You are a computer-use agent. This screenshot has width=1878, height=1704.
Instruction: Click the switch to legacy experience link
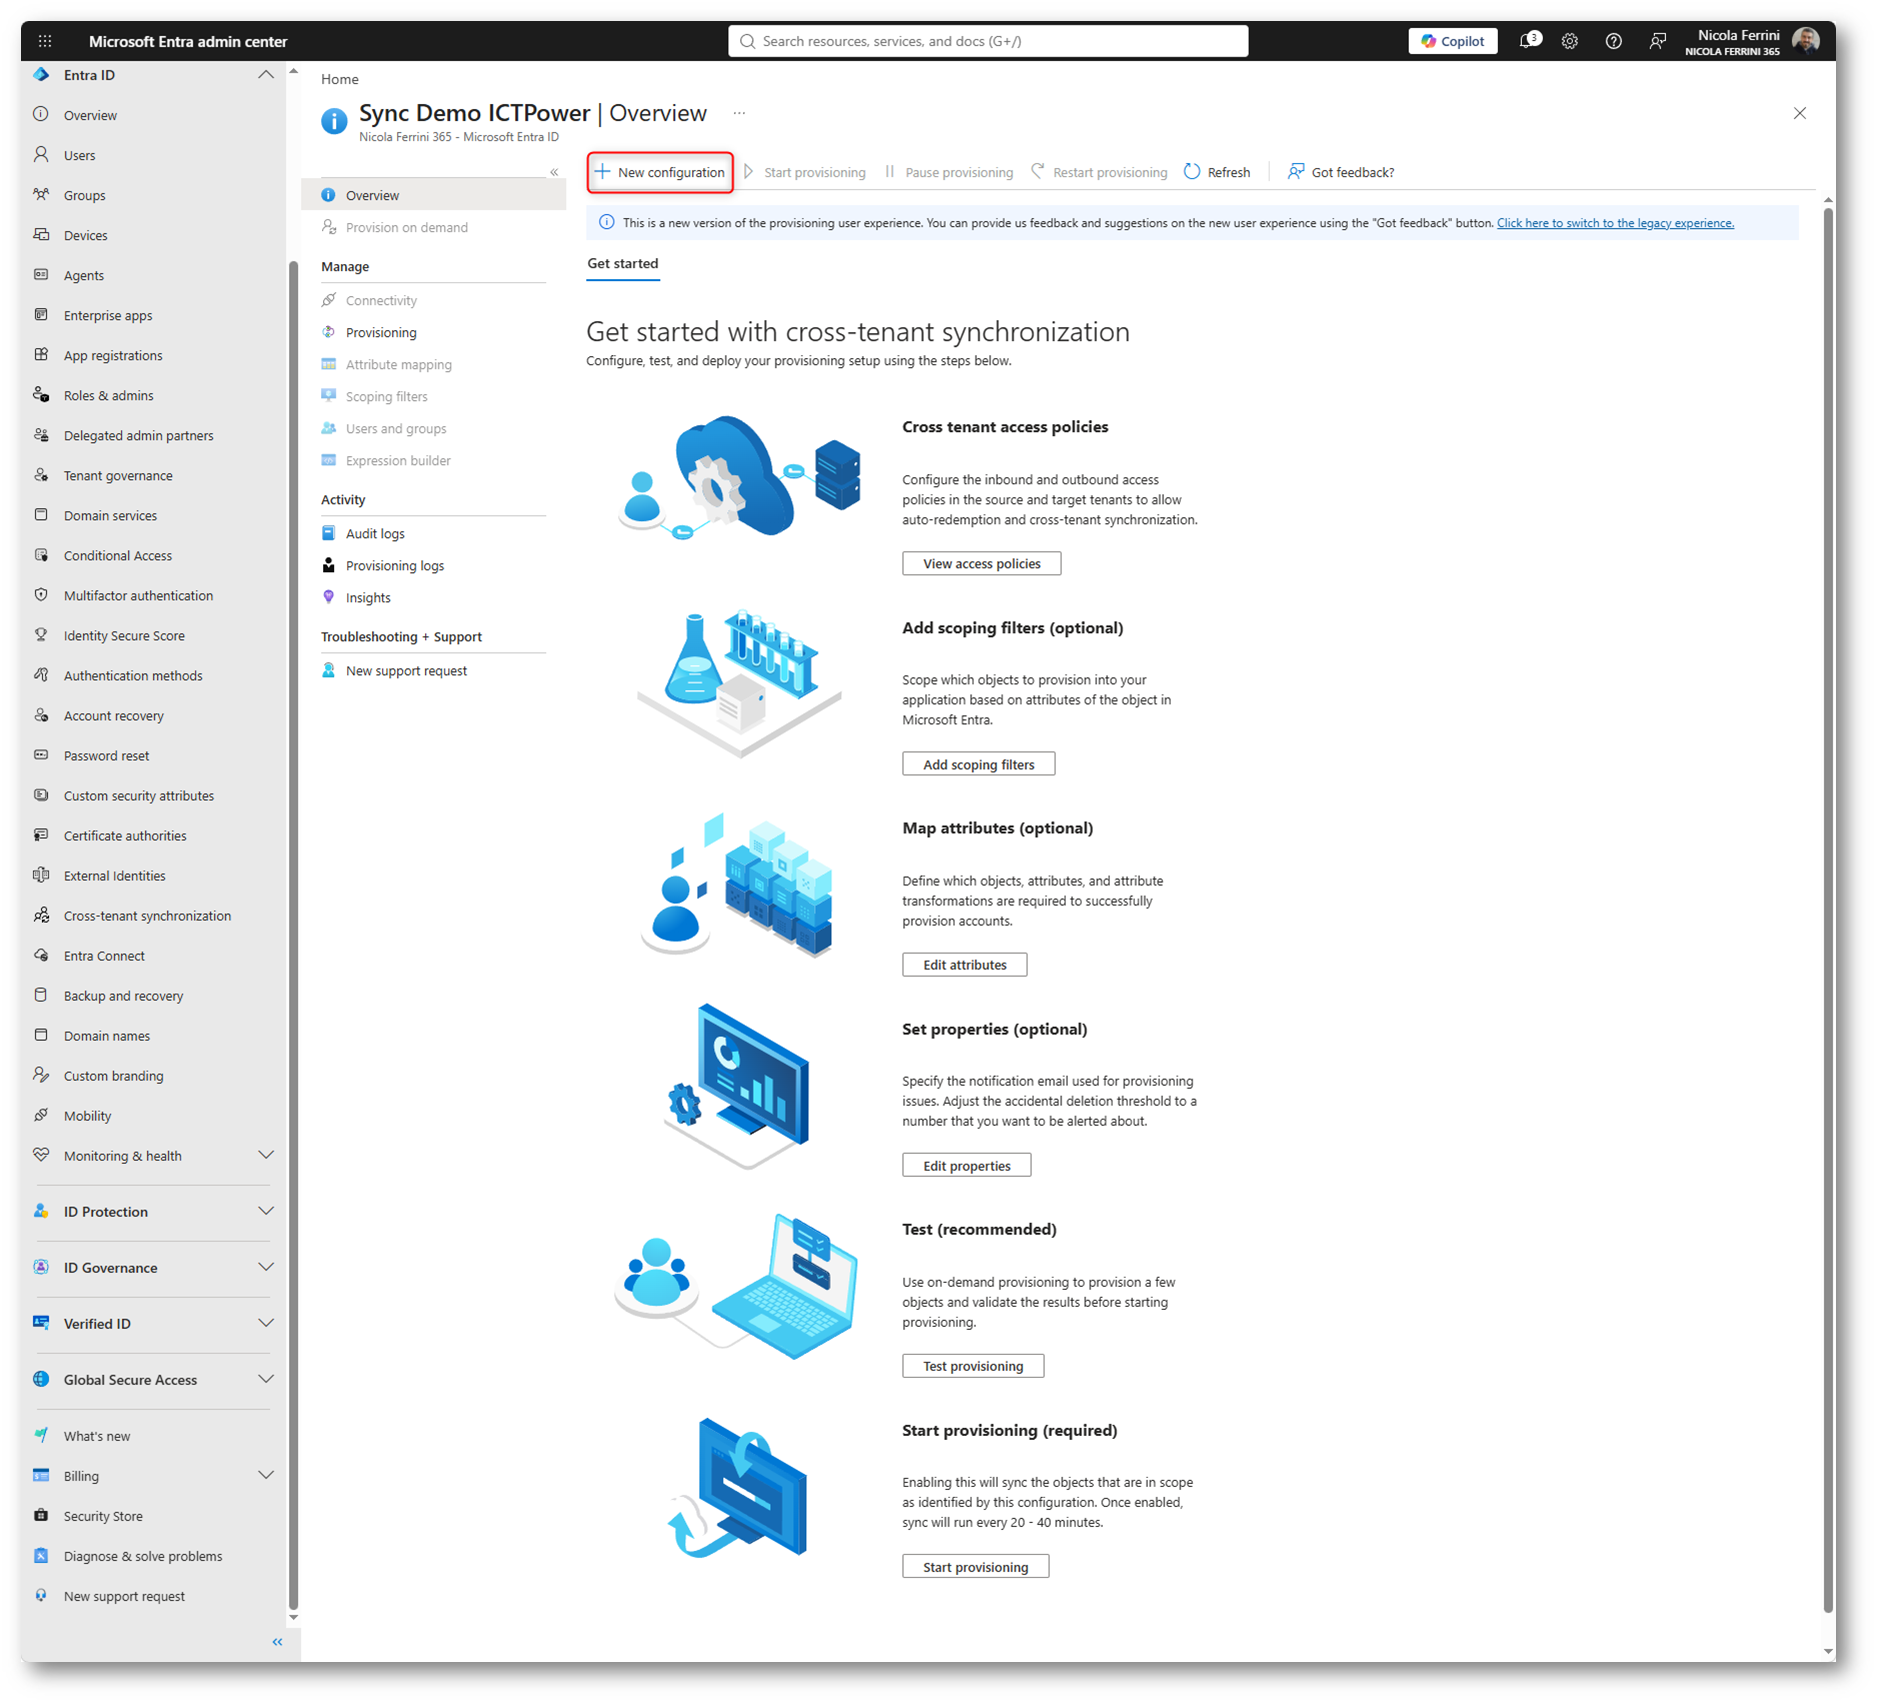tap(1615, 223)
